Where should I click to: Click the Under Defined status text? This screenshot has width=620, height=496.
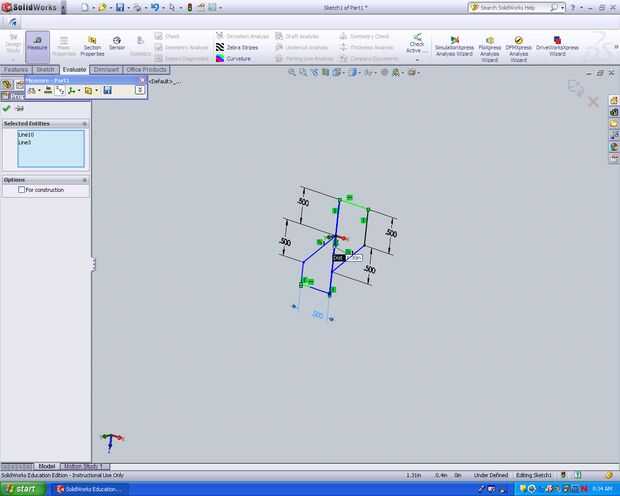(x=490, y=475)
